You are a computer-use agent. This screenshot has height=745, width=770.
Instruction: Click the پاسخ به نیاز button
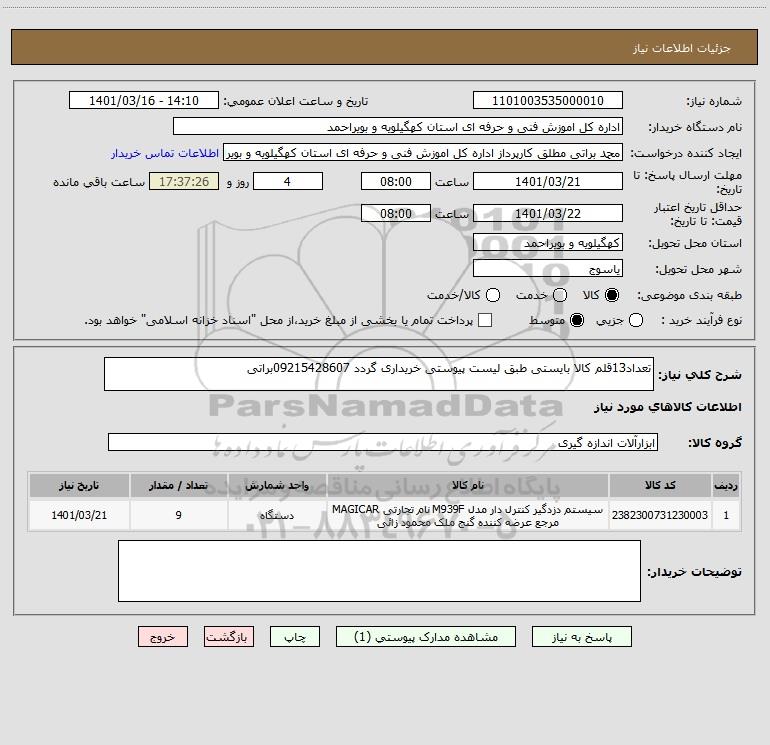tap(581, 637)
